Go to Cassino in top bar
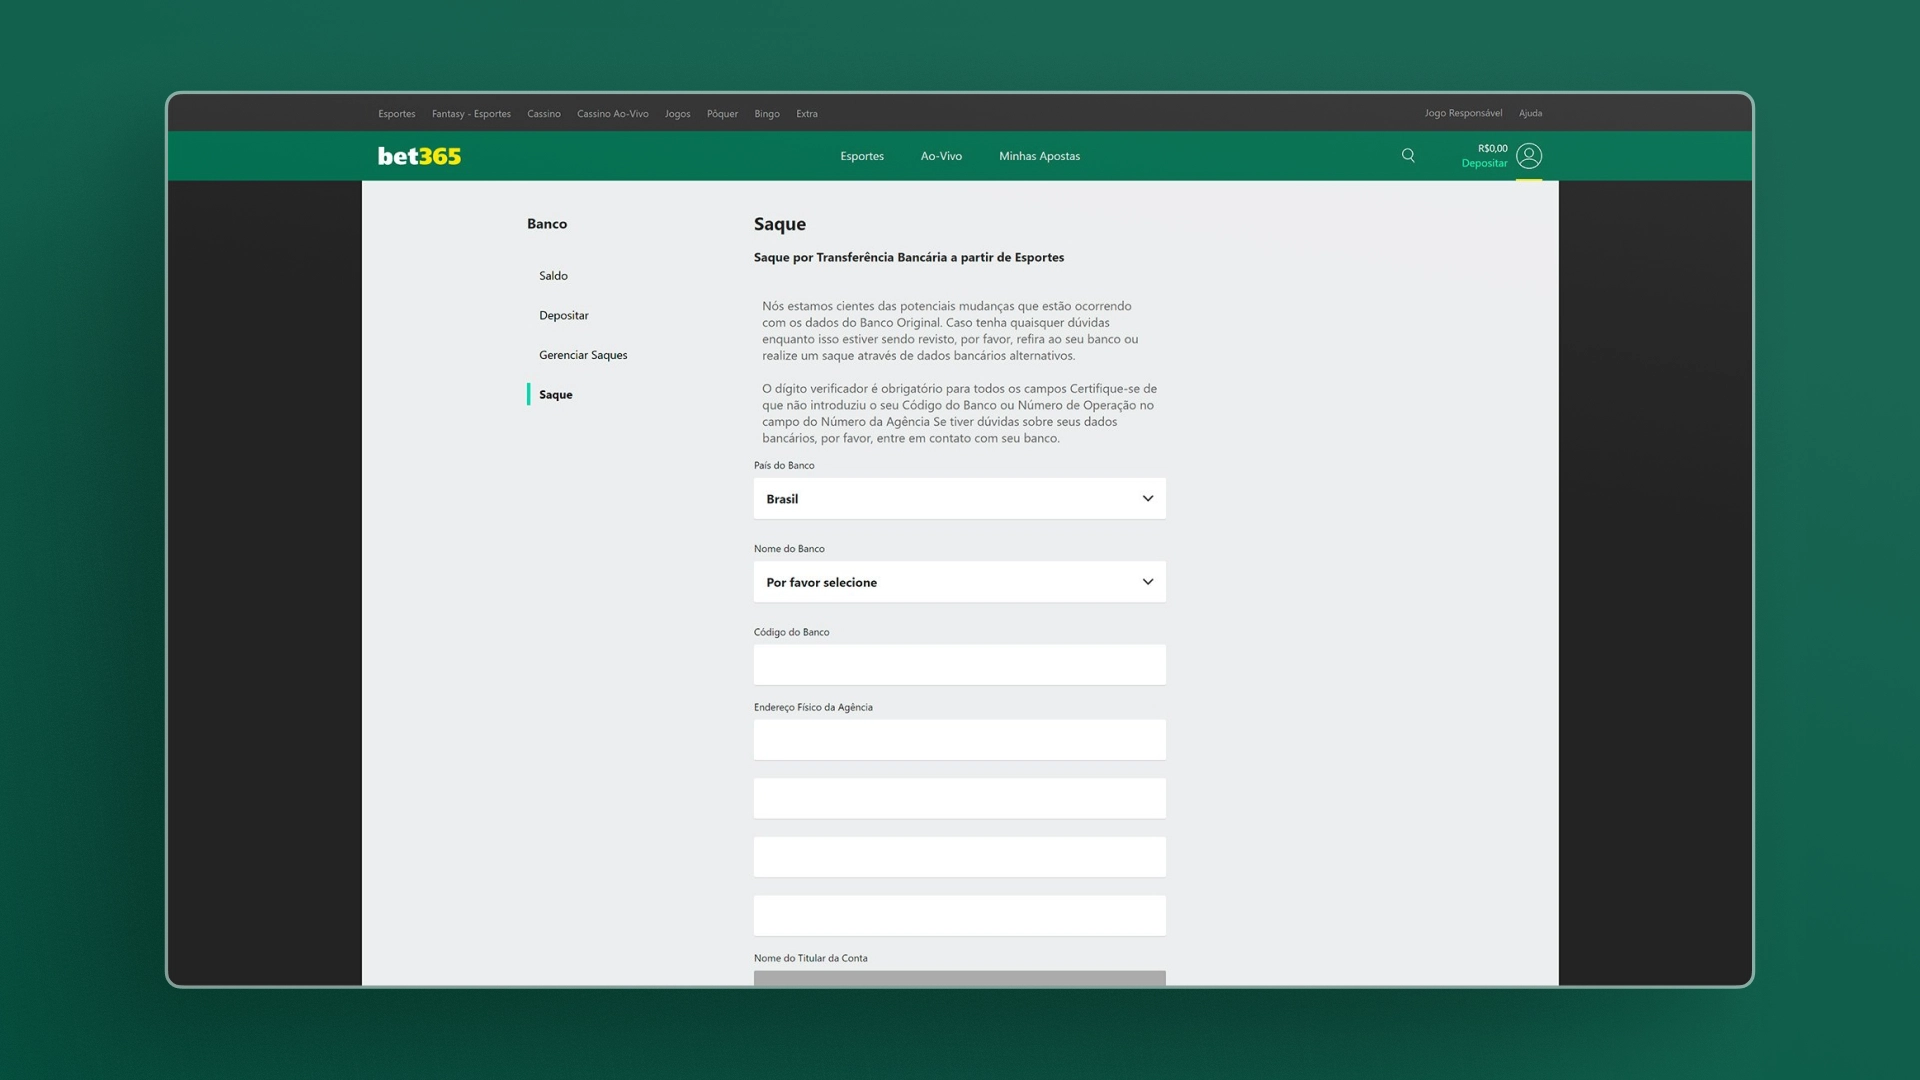Viewport: 1920px width, 1080px height. point(544,113)
